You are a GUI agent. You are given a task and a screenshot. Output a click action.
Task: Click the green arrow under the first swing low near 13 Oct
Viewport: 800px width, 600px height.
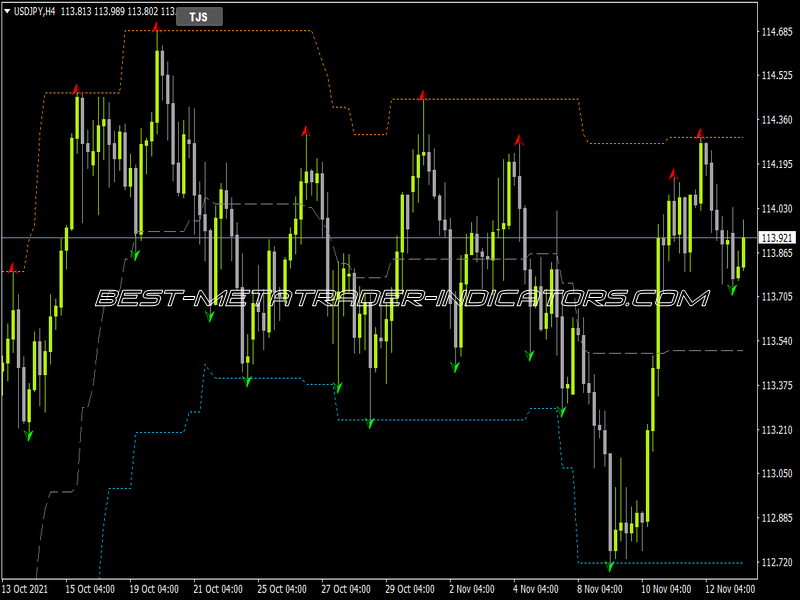click(29, 436)
